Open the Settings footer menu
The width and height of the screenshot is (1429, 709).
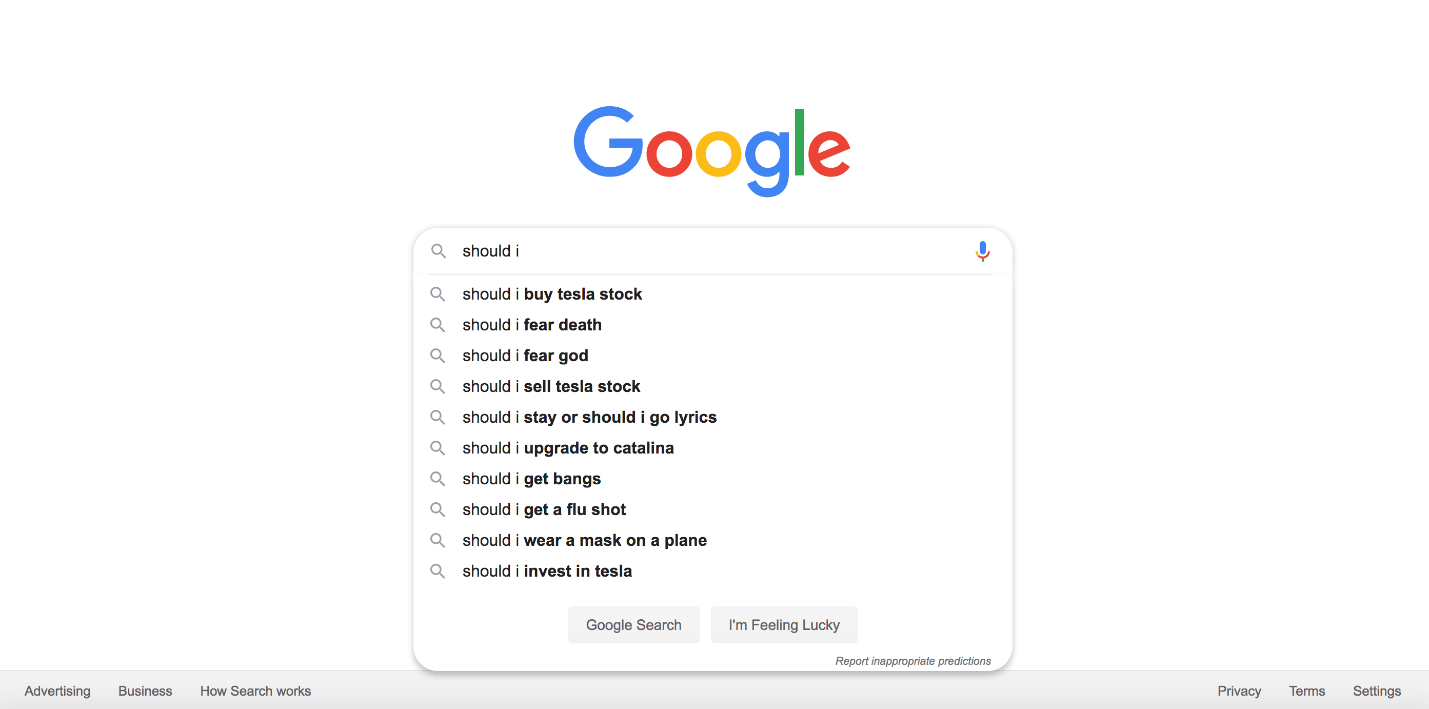tap(1376, 691)
